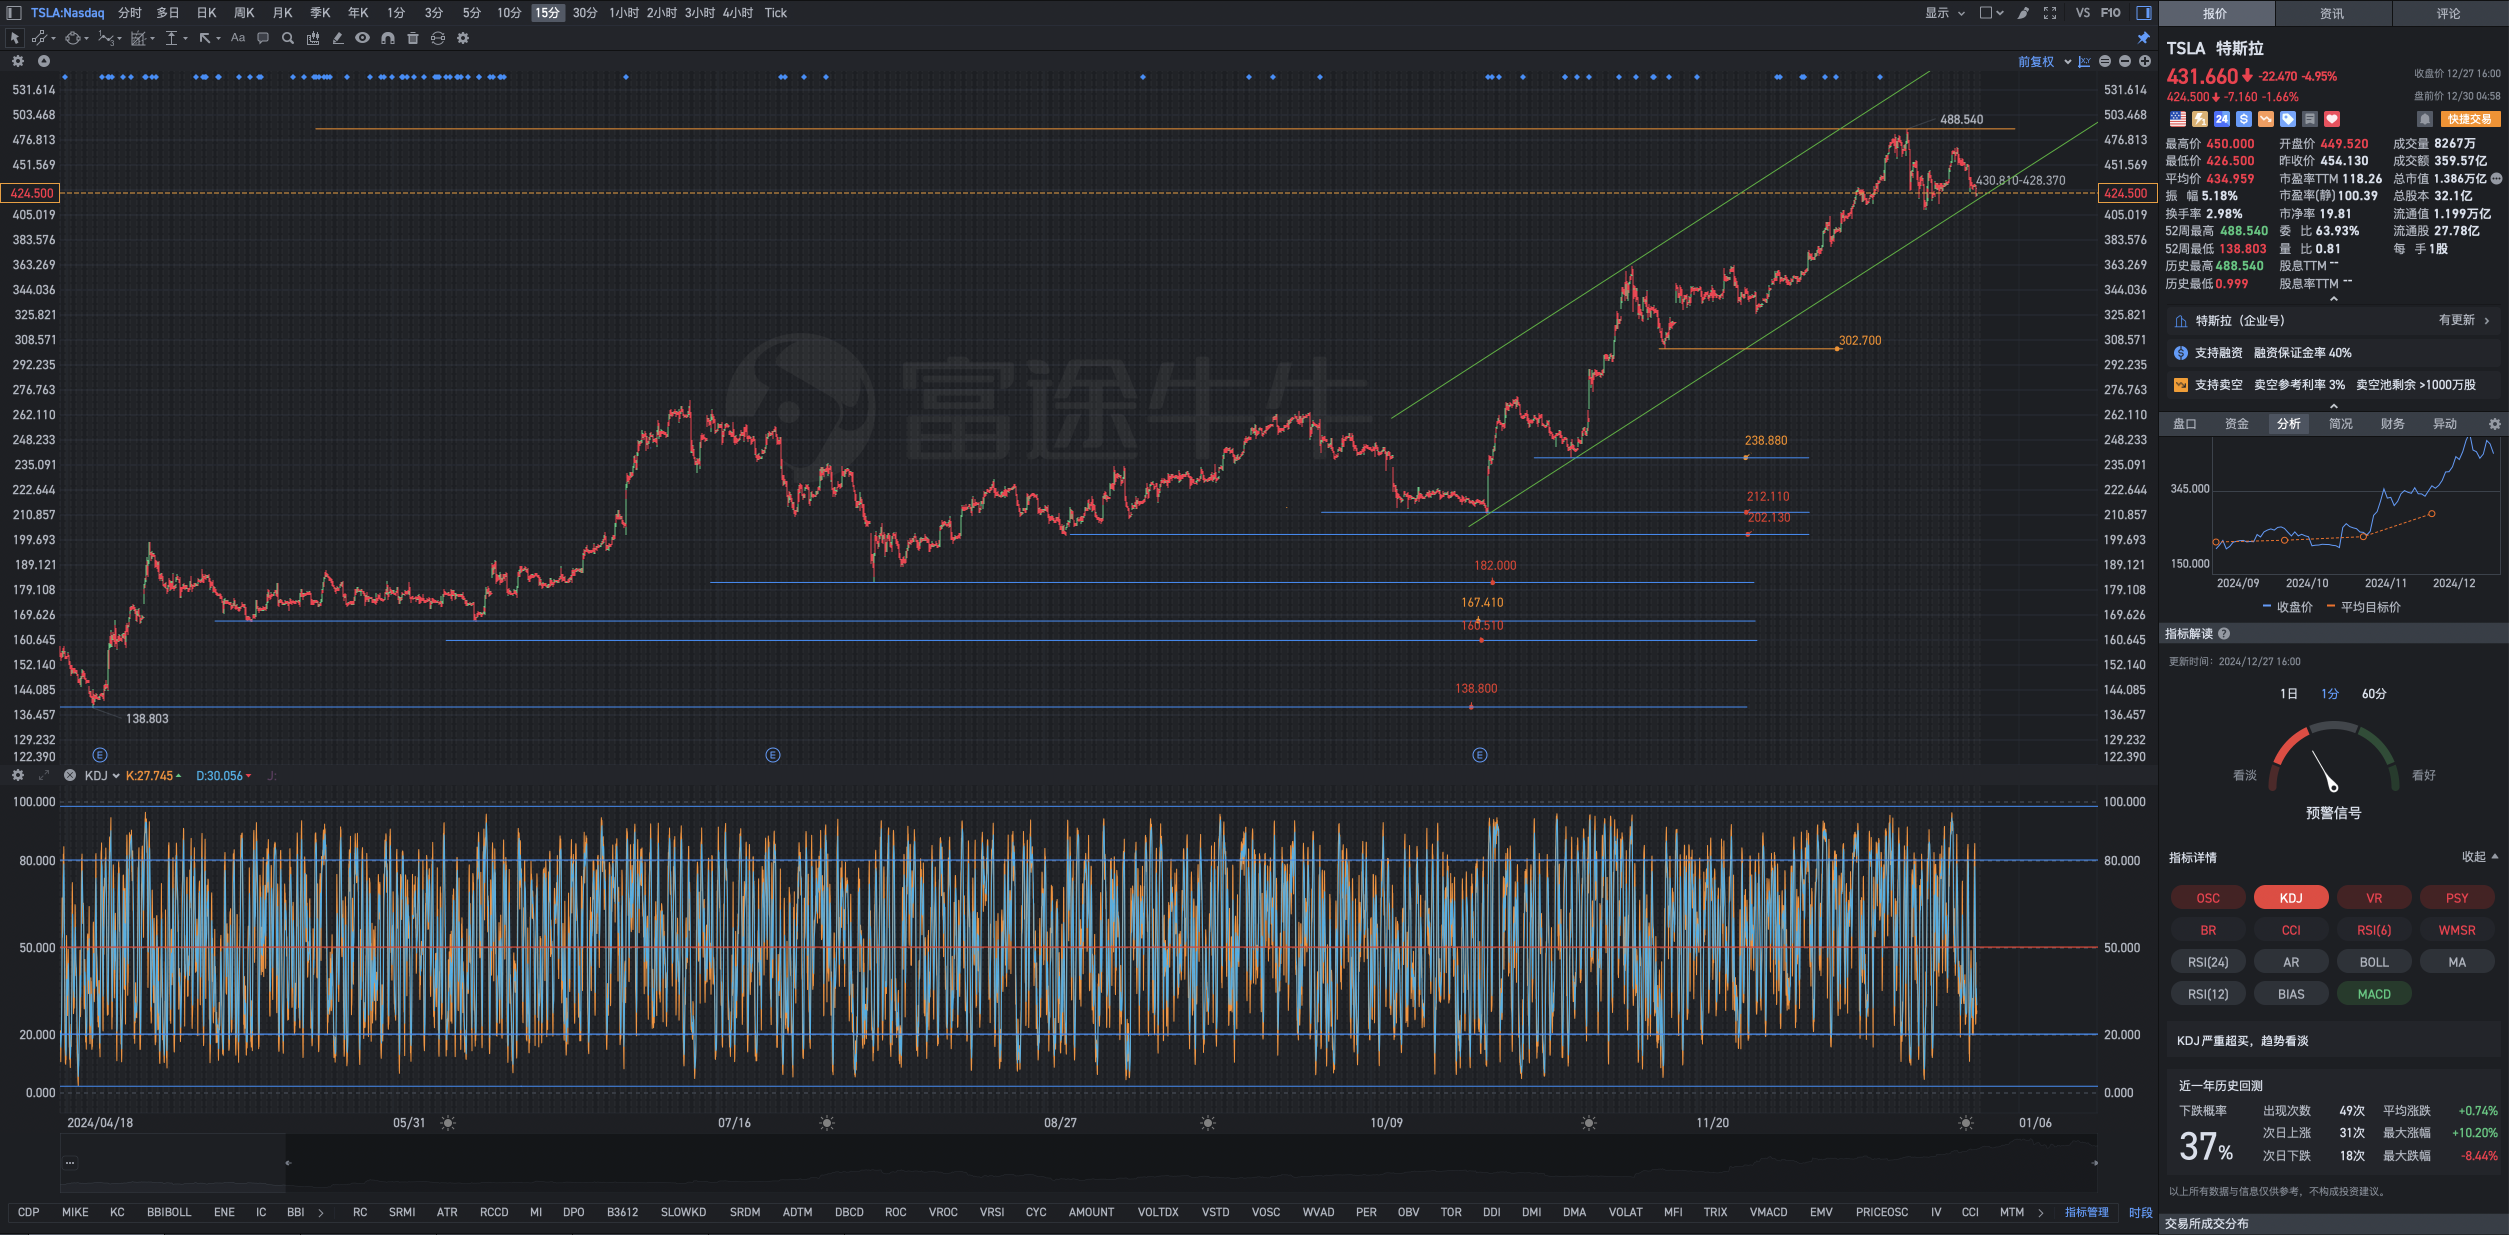Image resolution: width=2509 pixels, height=1235 pixels.
Task: Select the Tick timeframe
Action: (x=776, y=13)
